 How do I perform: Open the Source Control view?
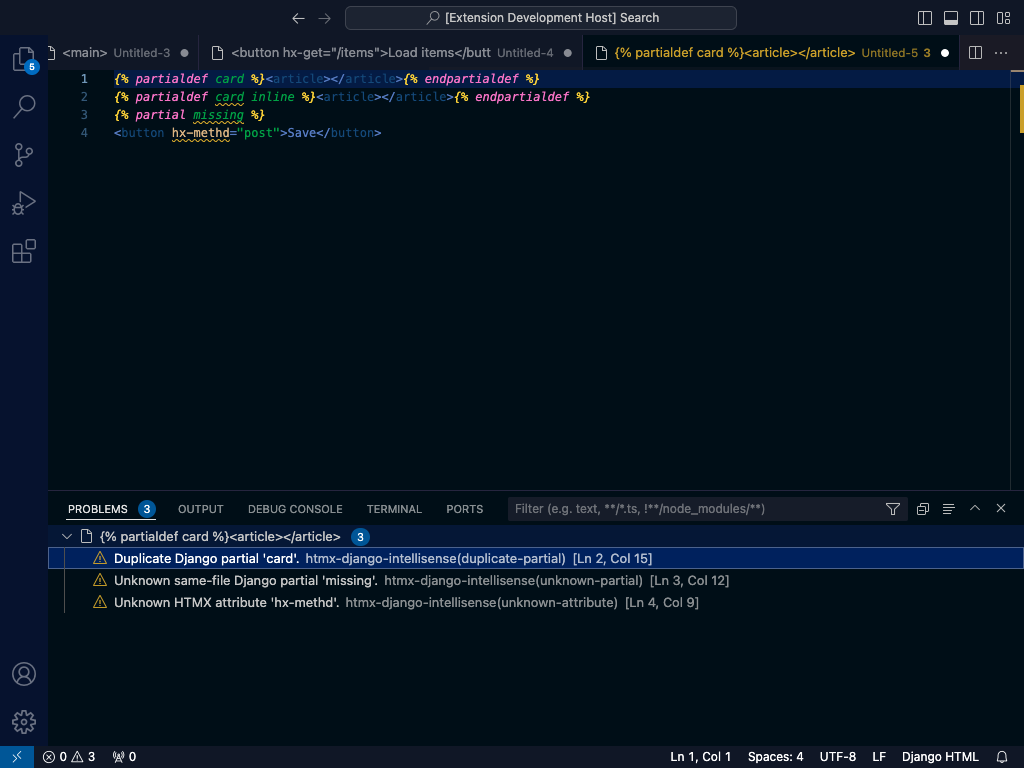24,155
